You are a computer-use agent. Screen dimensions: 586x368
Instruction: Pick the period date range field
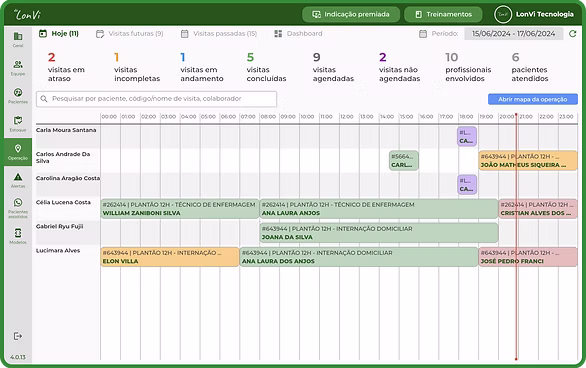513,34
